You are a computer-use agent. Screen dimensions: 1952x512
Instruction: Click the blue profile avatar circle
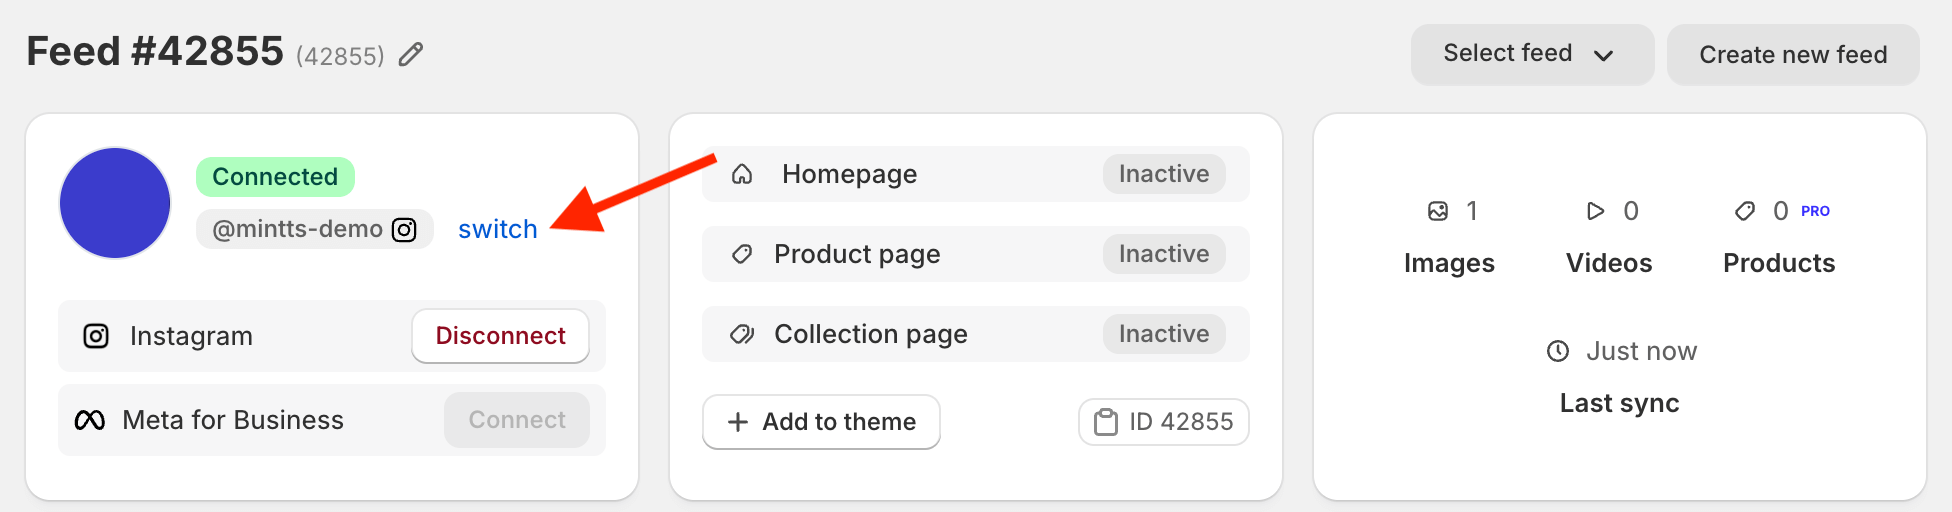(115, 203)
